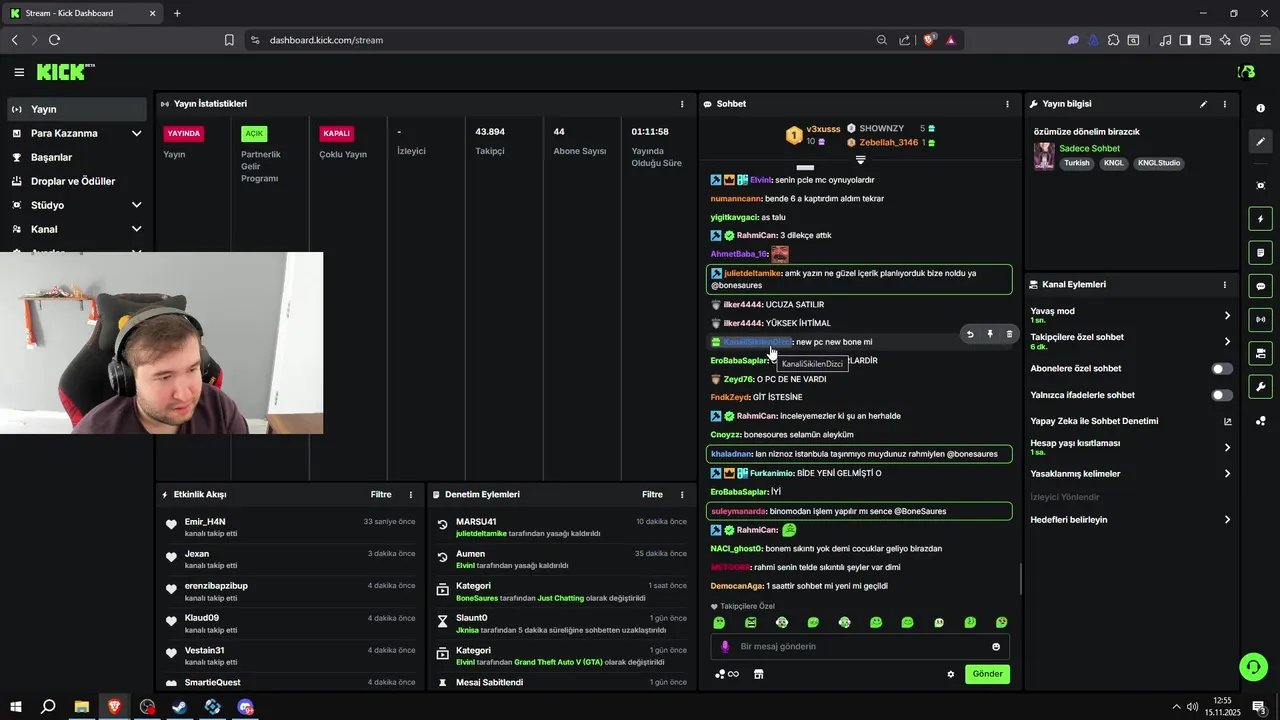Screen dimensions: 1280x720
Task: Select the pencil edit icon in right rail
Action: pos(1260,142)
